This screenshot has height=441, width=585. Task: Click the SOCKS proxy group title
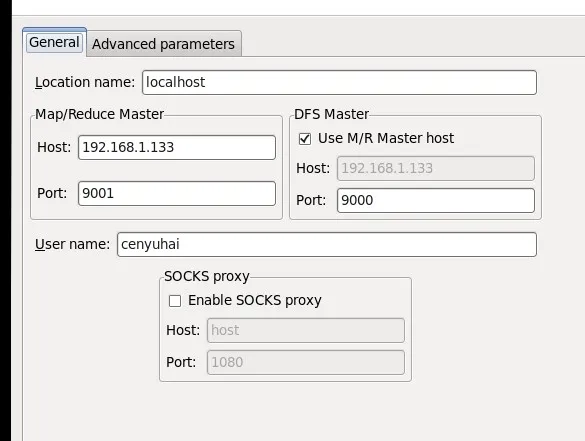(x=207, y=276)
